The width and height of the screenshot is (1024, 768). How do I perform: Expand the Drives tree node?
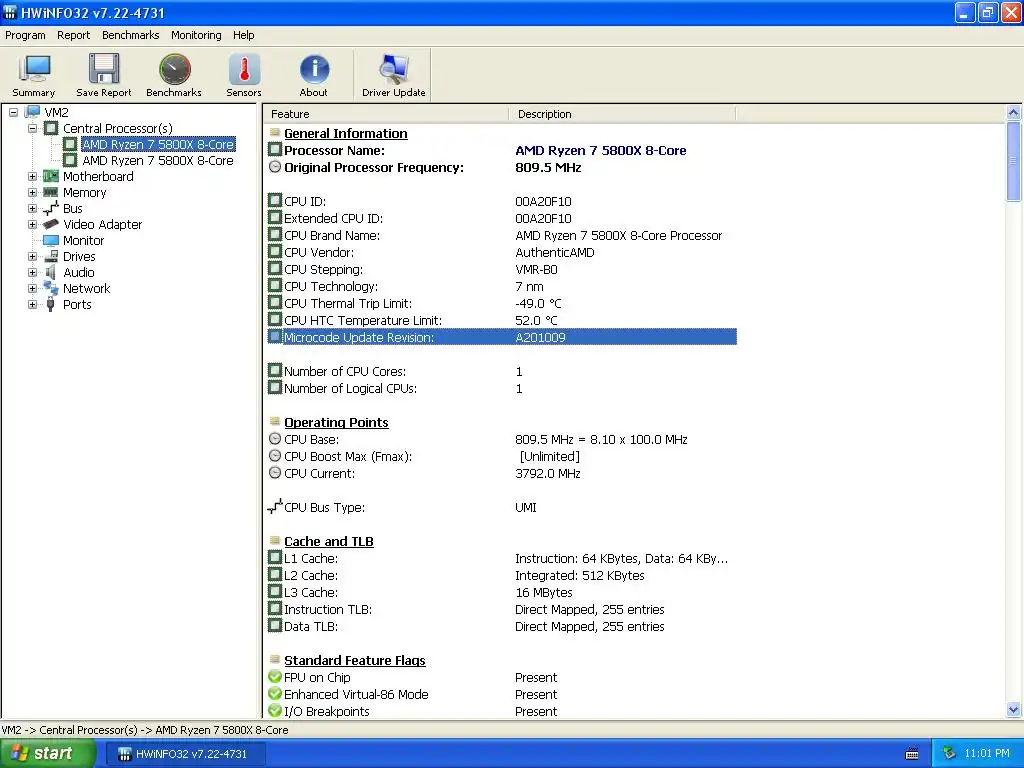tap(32, 257)
